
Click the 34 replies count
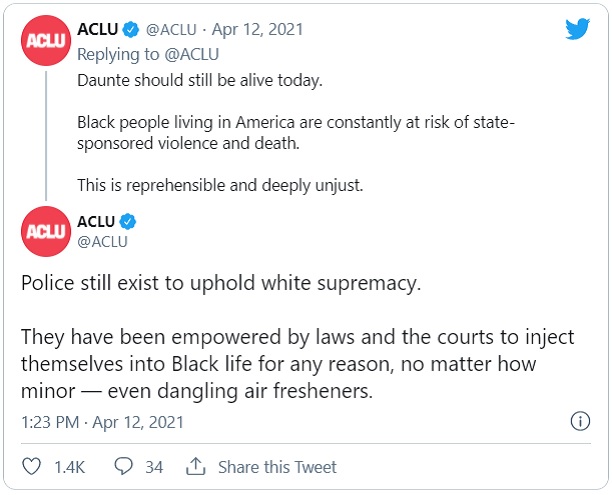[x=154, y=467]
